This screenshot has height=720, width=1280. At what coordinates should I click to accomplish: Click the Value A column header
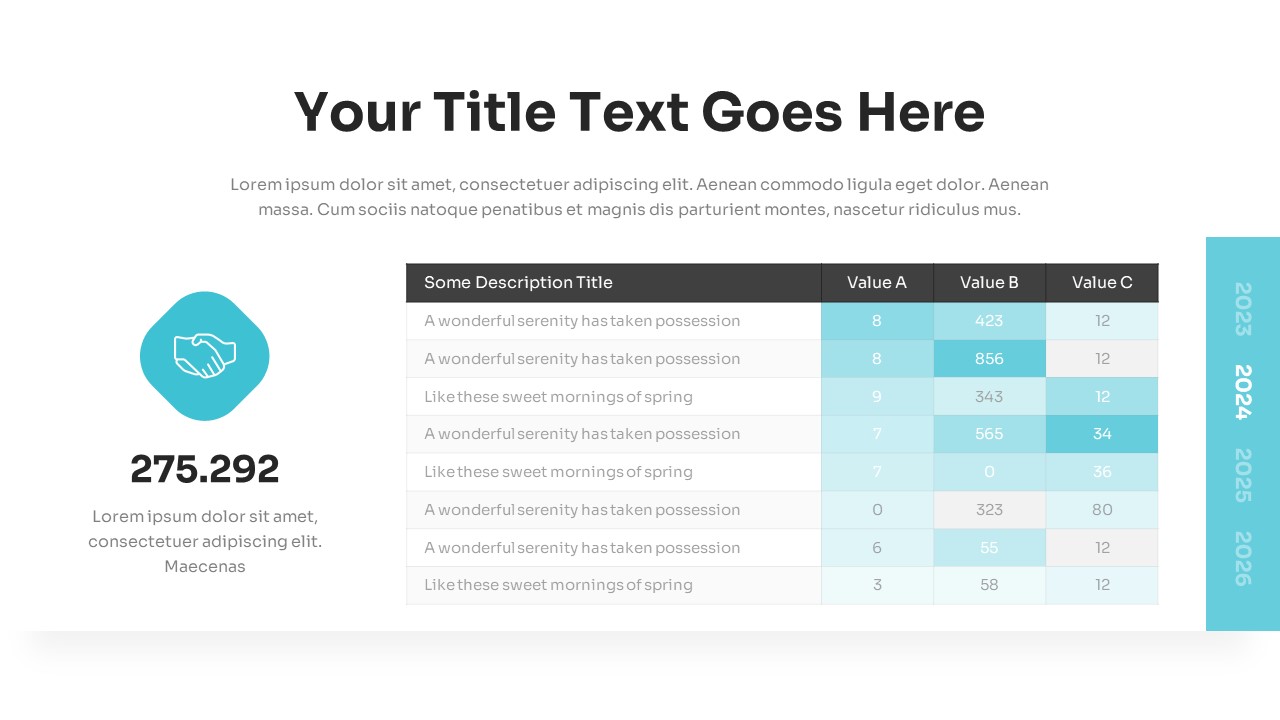tap(877, 283)
